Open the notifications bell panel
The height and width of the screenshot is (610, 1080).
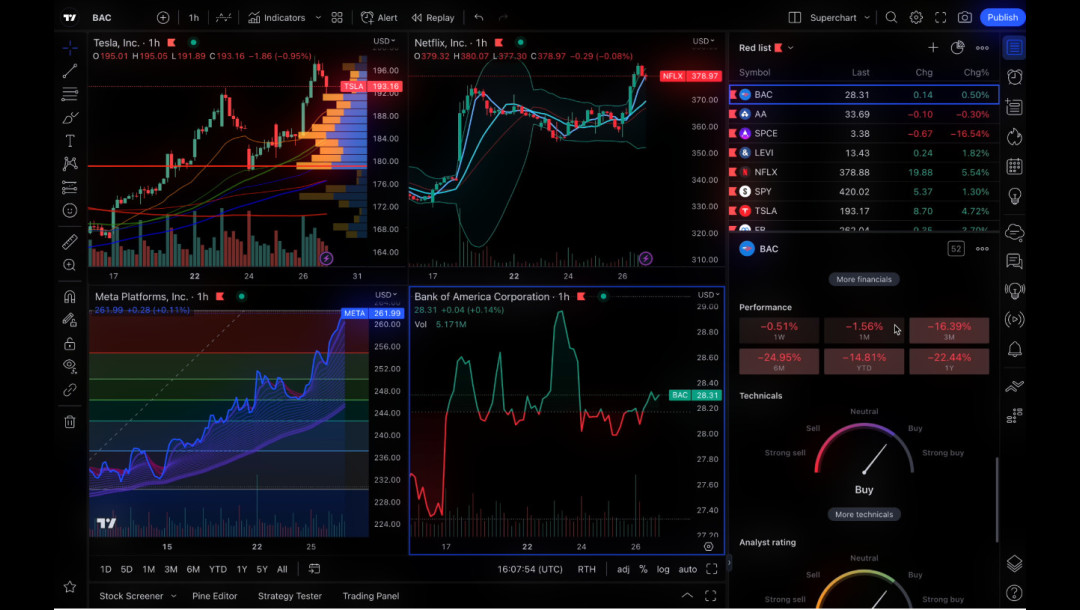coord(1015,349)
